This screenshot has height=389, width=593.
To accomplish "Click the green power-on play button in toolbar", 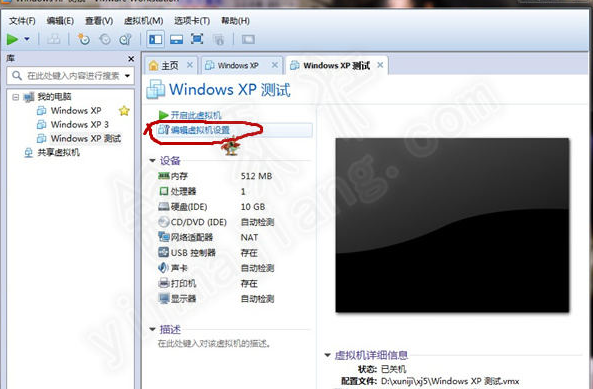I will point(12,39).
